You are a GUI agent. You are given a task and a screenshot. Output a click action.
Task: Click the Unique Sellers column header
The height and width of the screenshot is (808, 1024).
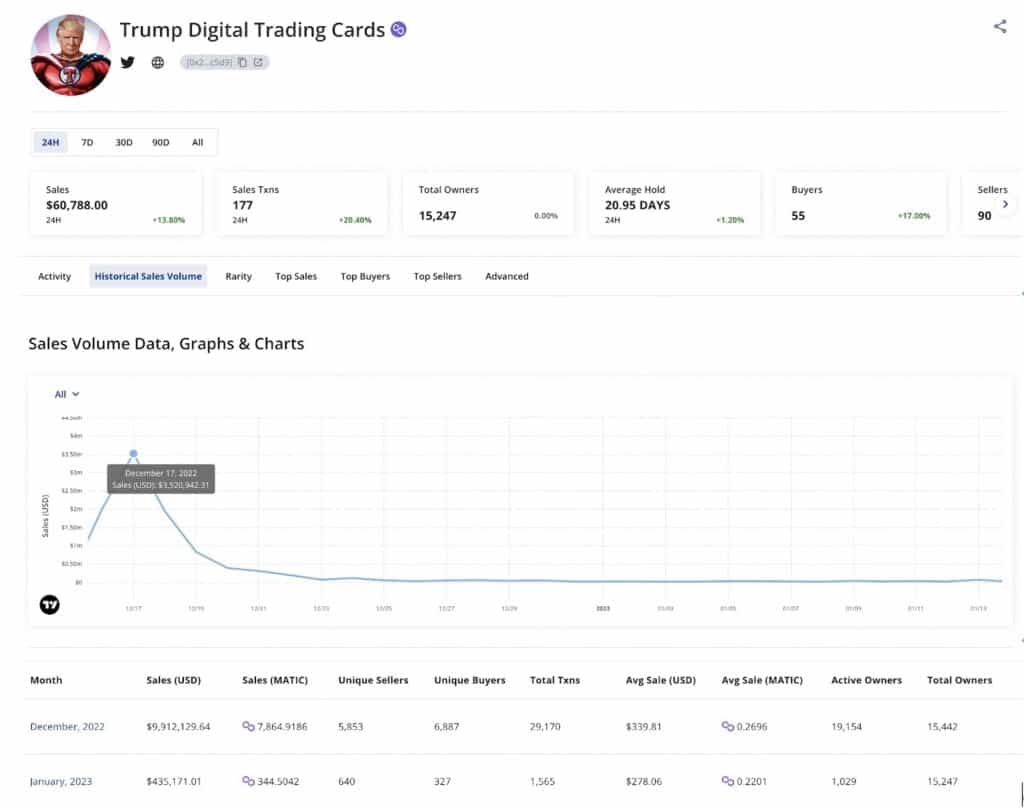pyautogui.click(x=373, y=680)
